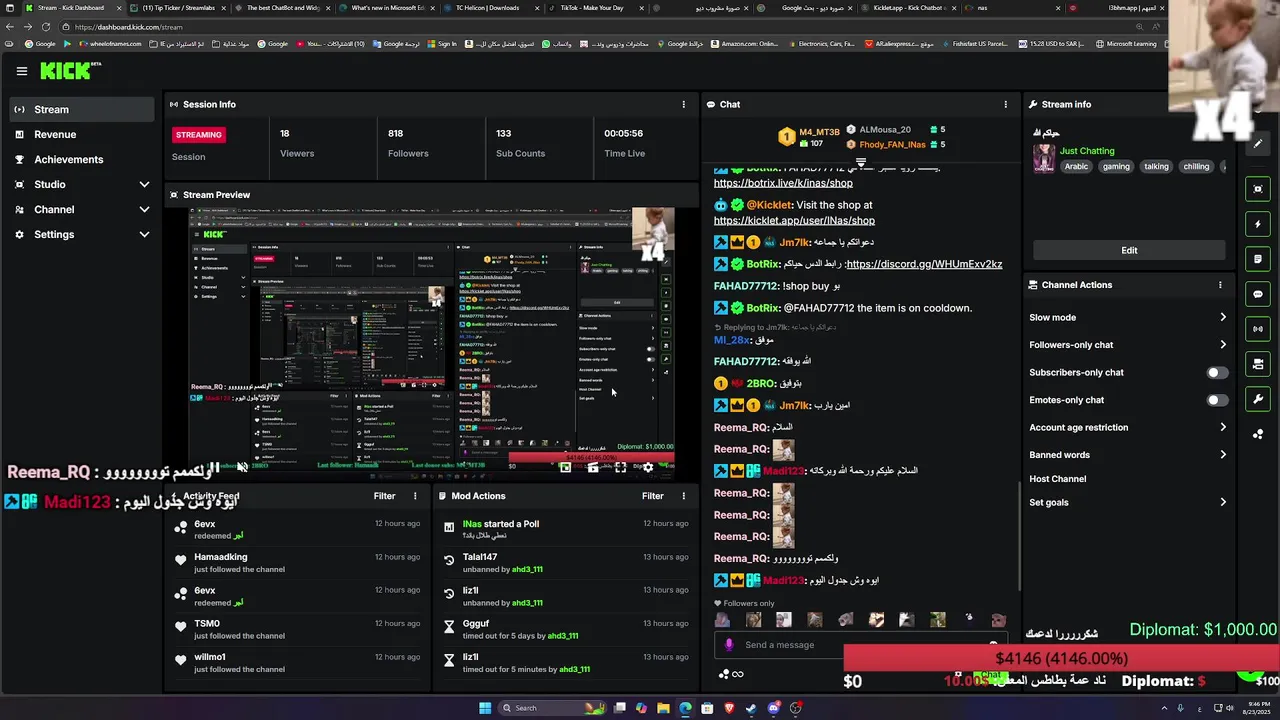This screenshot has height=720, width=1280.
Task: Expand Set goals options
Action: tap(1128, 502)
